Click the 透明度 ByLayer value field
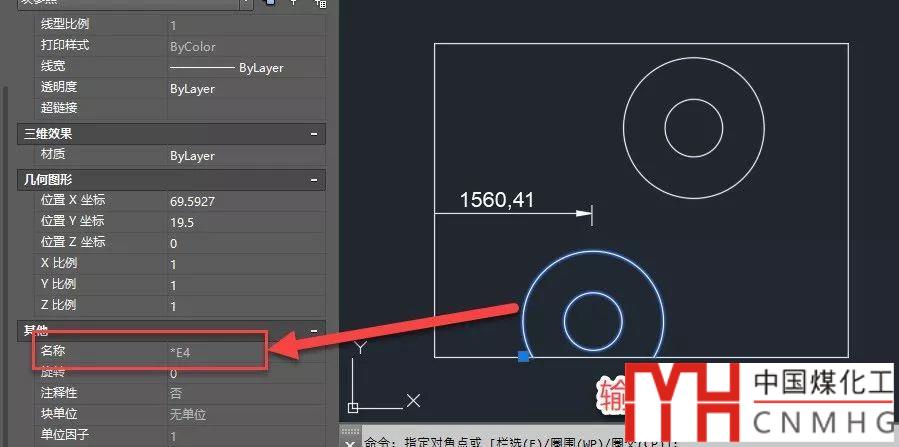This screenshot has width=899, height=447. [x=245, y=89]
